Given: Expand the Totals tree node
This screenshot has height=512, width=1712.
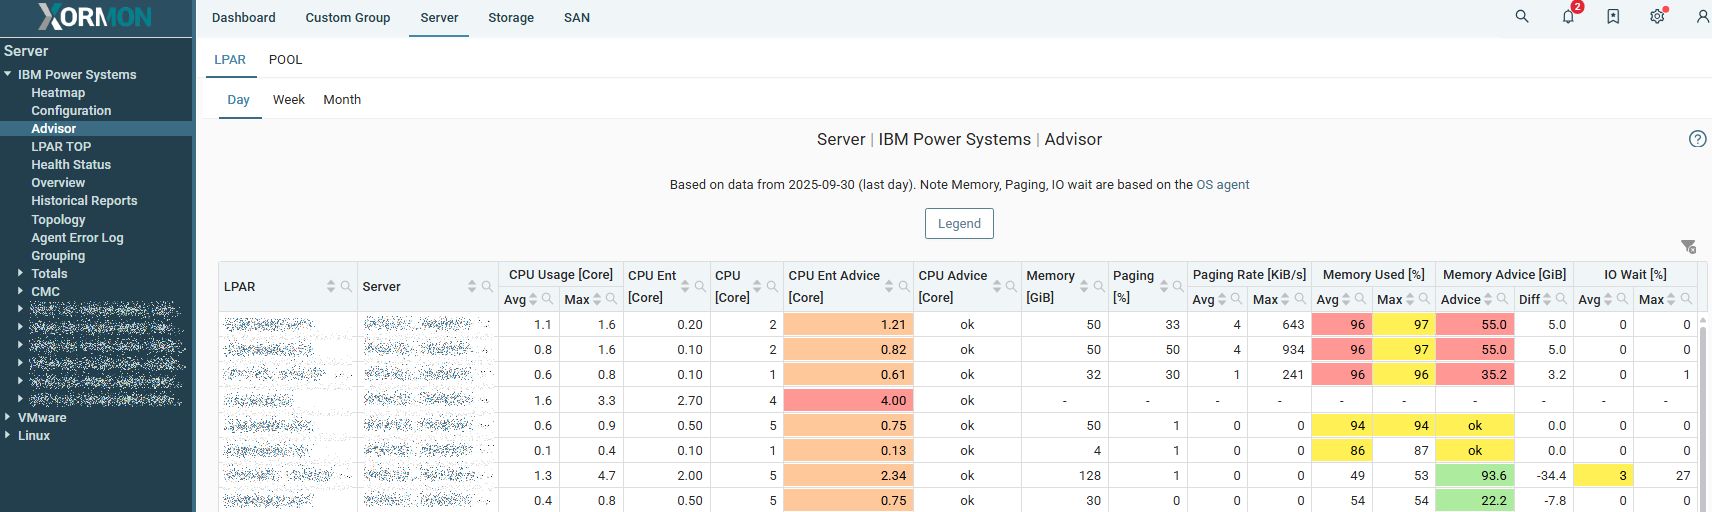Looking at the screenshot, I should (x=20, y=273).
